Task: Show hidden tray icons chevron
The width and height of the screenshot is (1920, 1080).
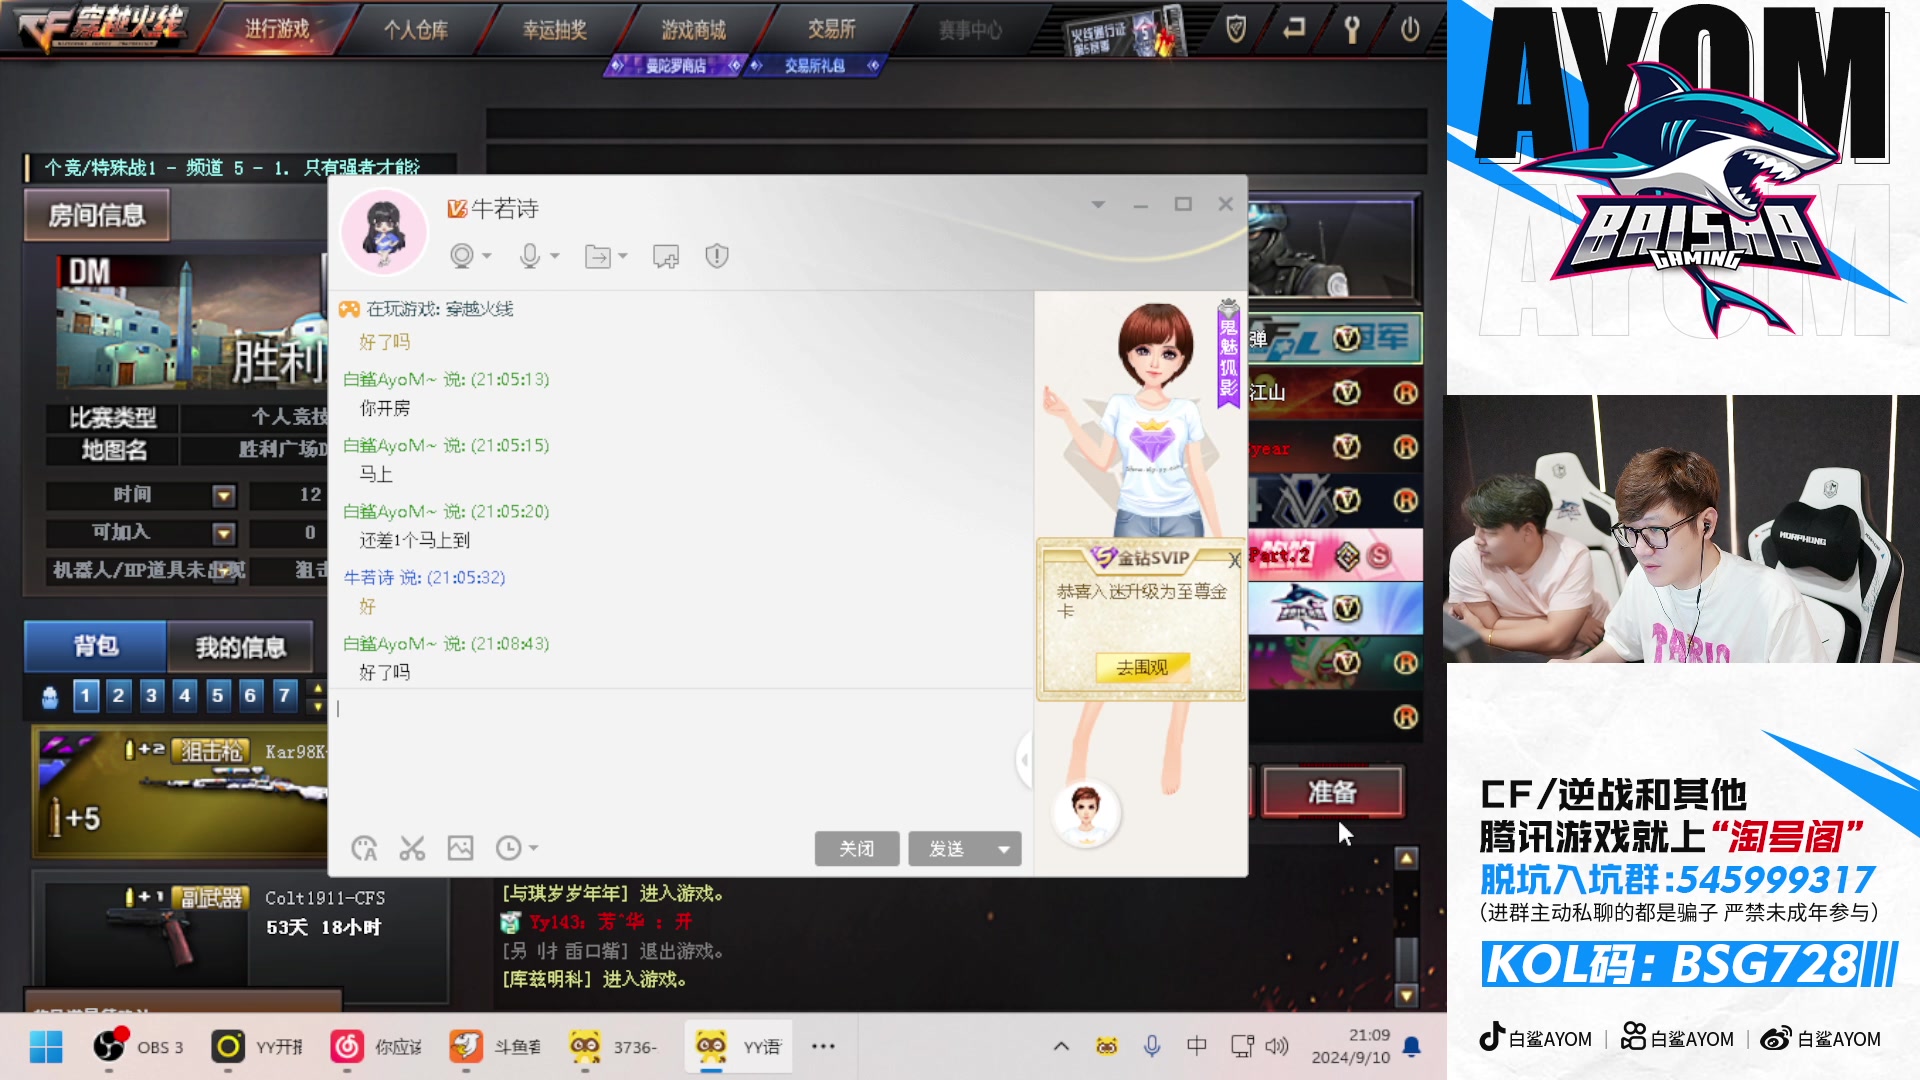Action: (1061, 1046)
